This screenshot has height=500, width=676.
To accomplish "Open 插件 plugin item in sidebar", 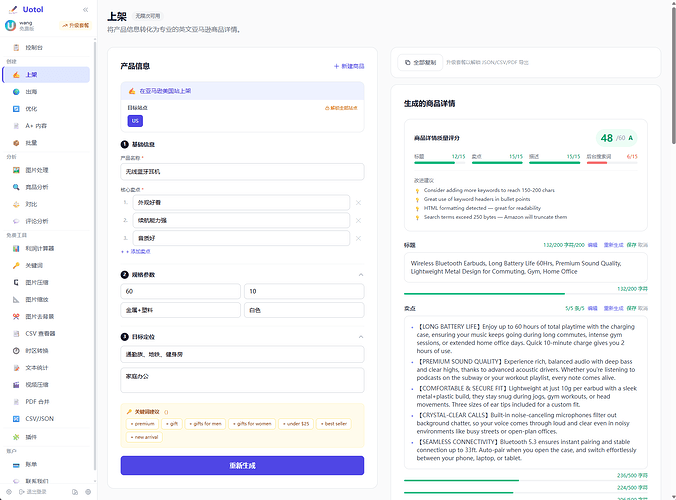I will (46, 437).
